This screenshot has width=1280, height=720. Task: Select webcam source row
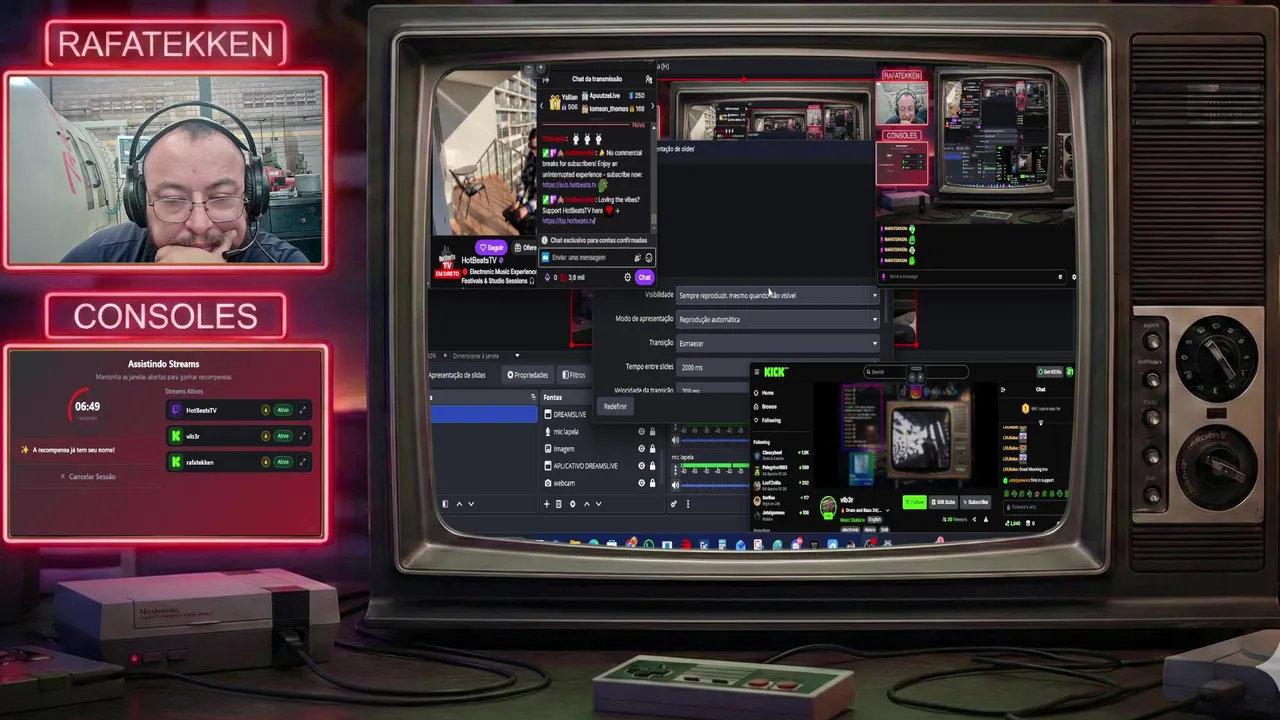point(600,483)
